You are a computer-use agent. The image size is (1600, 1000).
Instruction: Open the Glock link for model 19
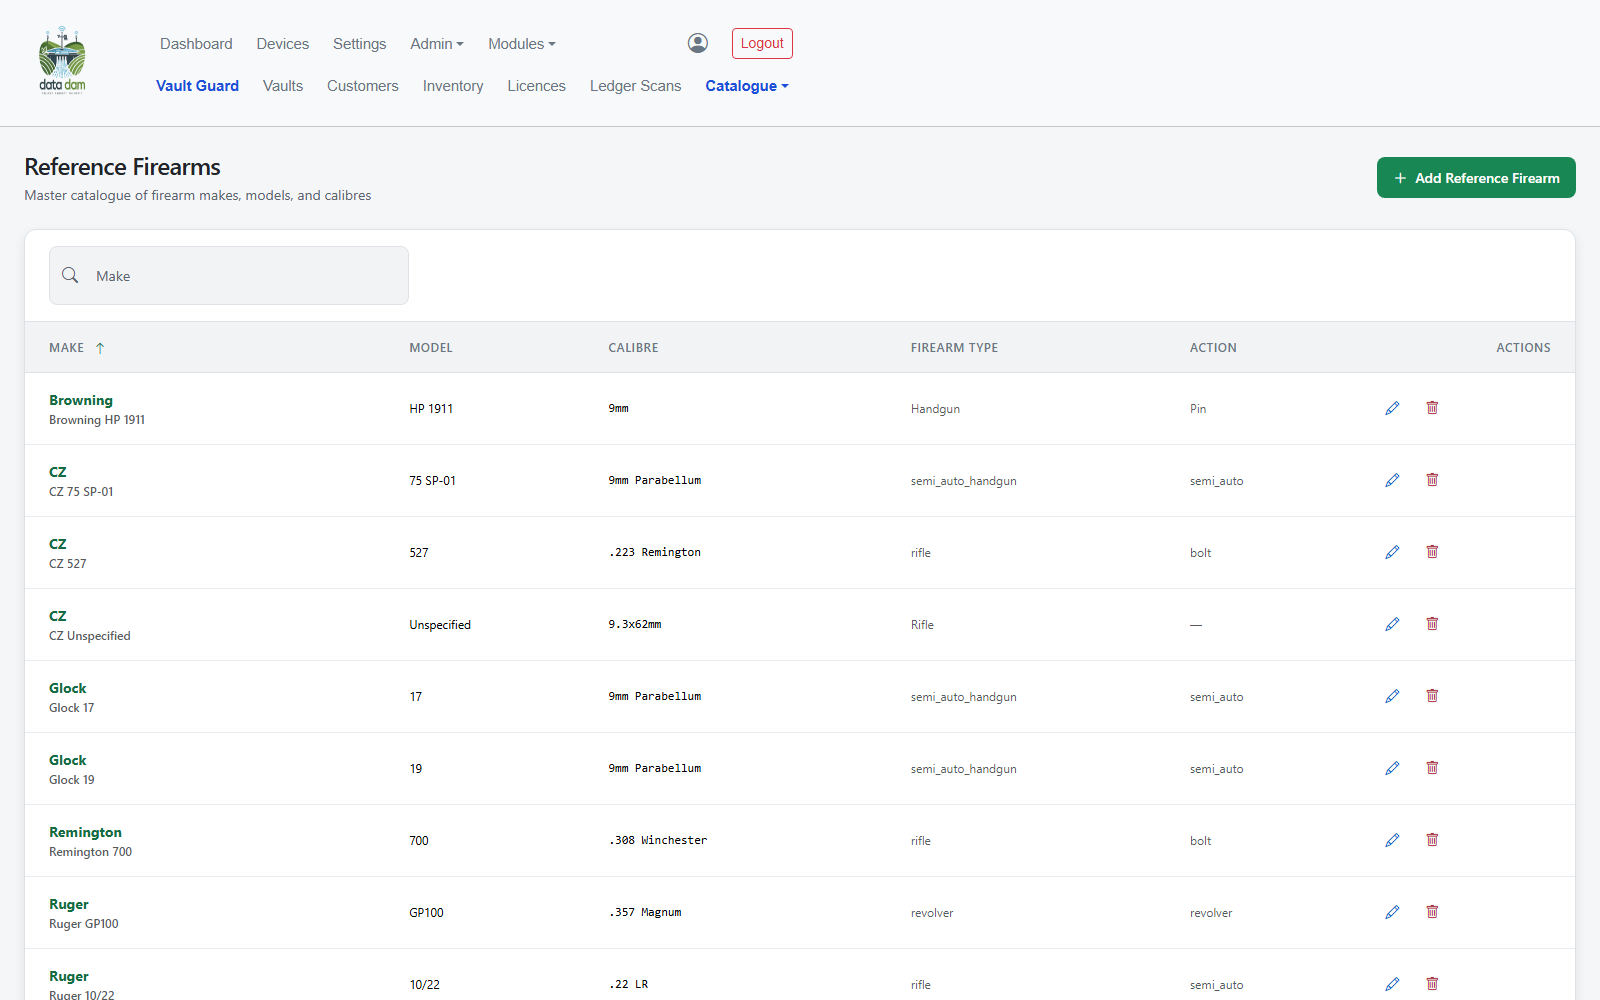click(68, 760)
